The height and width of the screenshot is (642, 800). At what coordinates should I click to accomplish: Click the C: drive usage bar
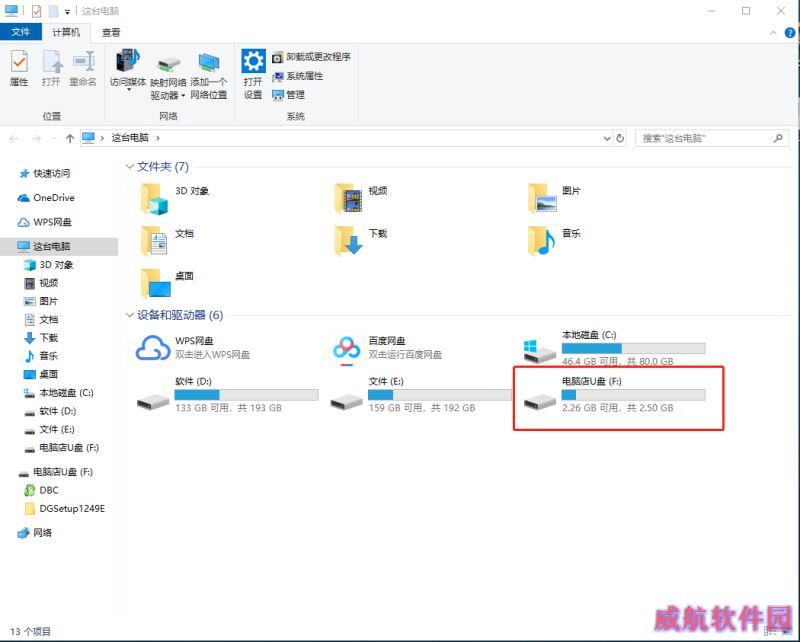[x=634, y=349]
